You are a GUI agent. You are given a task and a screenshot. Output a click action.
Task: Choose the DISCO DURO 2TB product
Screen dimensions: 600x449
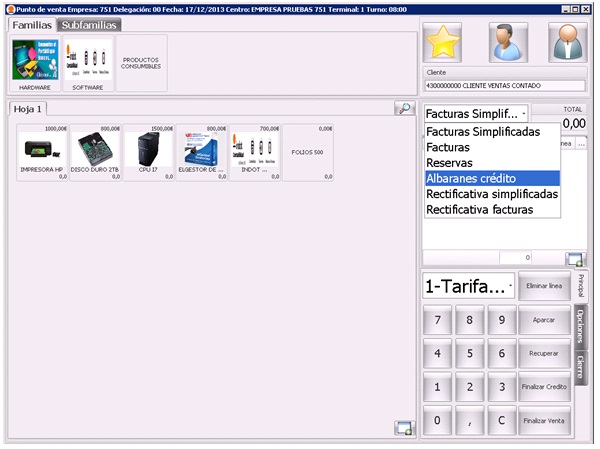96,152
